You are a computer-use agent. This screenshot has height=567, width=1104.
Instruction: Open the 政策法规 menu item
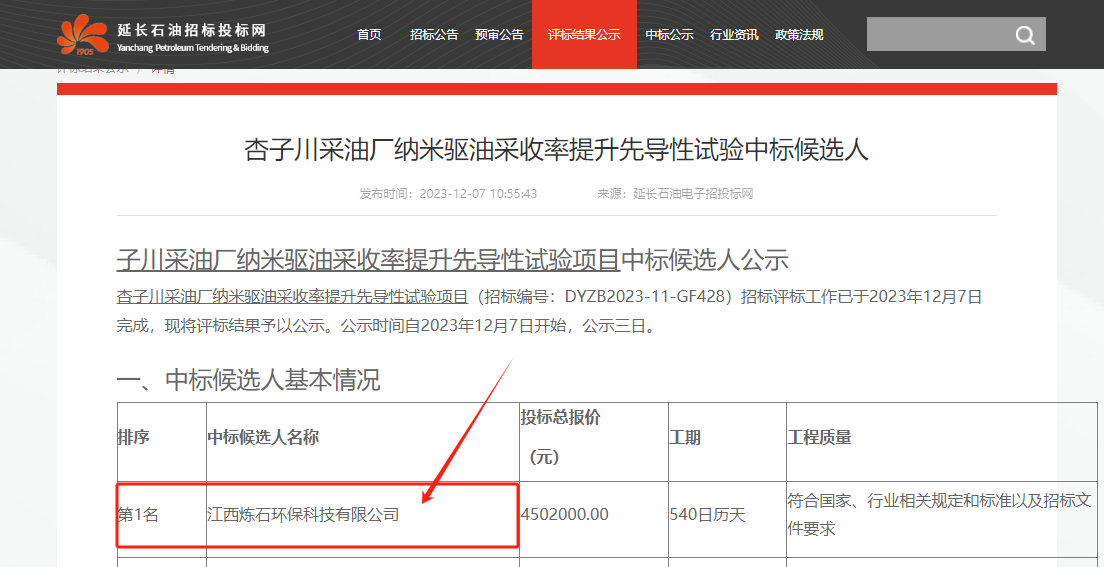click(799, 35)
